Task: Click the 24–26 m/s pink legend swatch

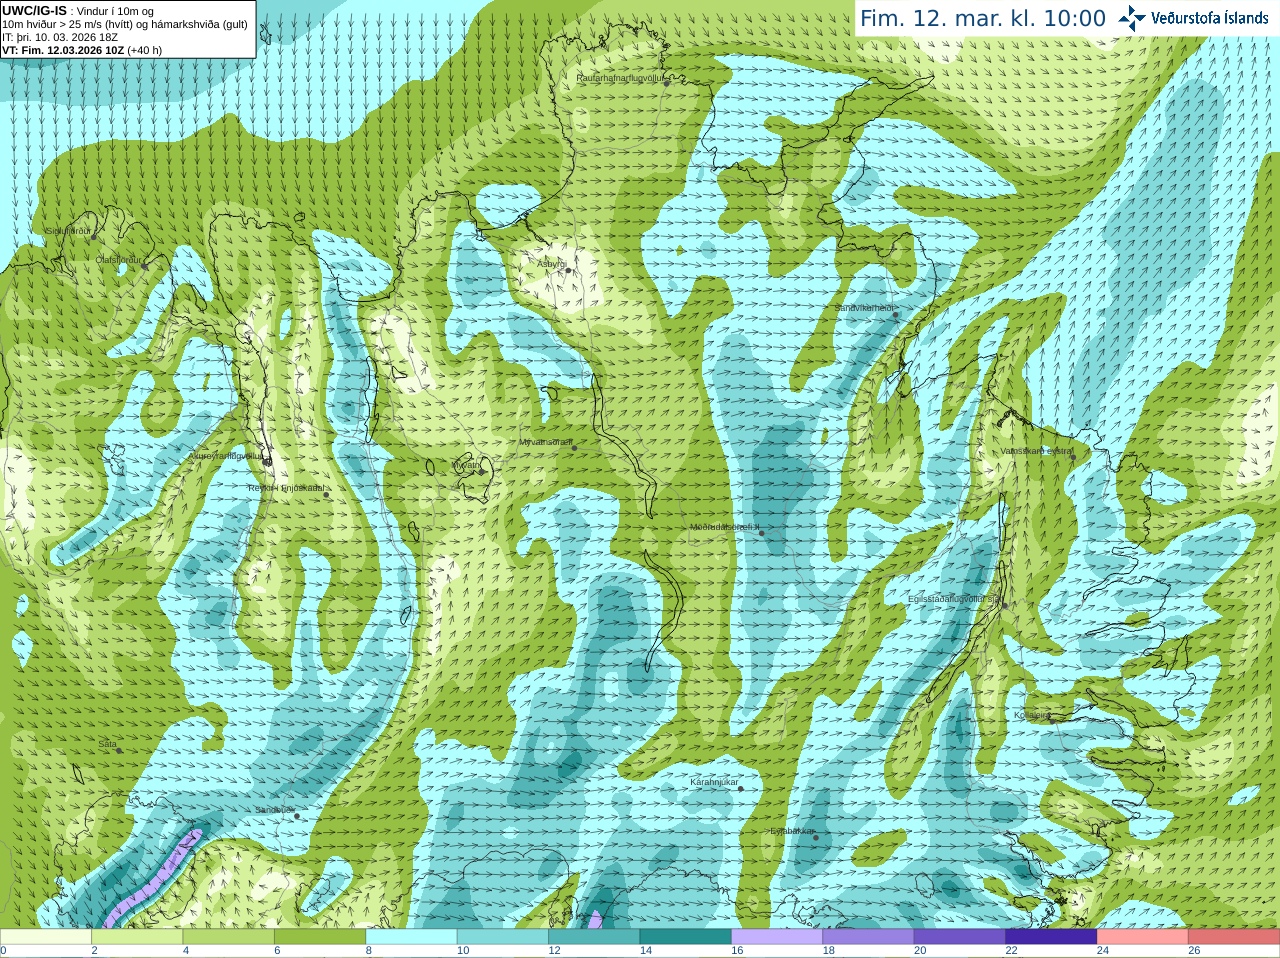Action: tap(1143, 937)
